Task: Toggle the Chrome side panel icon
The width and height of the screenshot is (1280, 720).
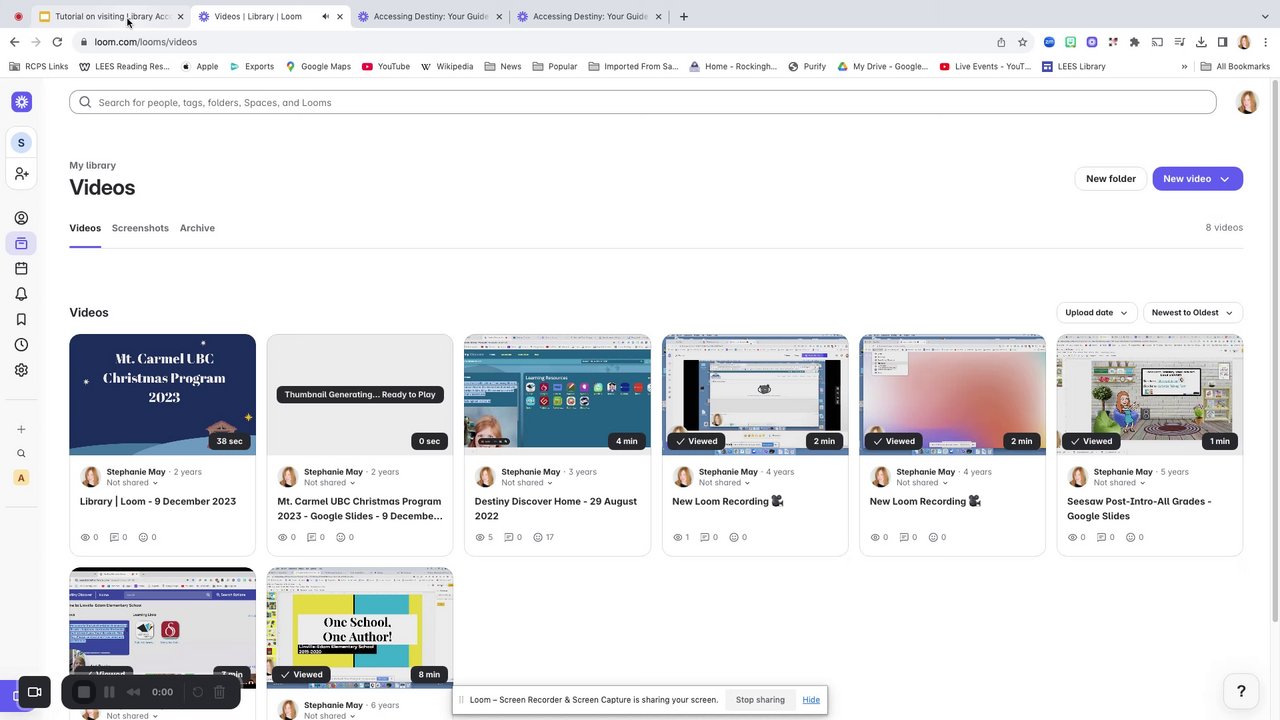Action: (1222, 42)
